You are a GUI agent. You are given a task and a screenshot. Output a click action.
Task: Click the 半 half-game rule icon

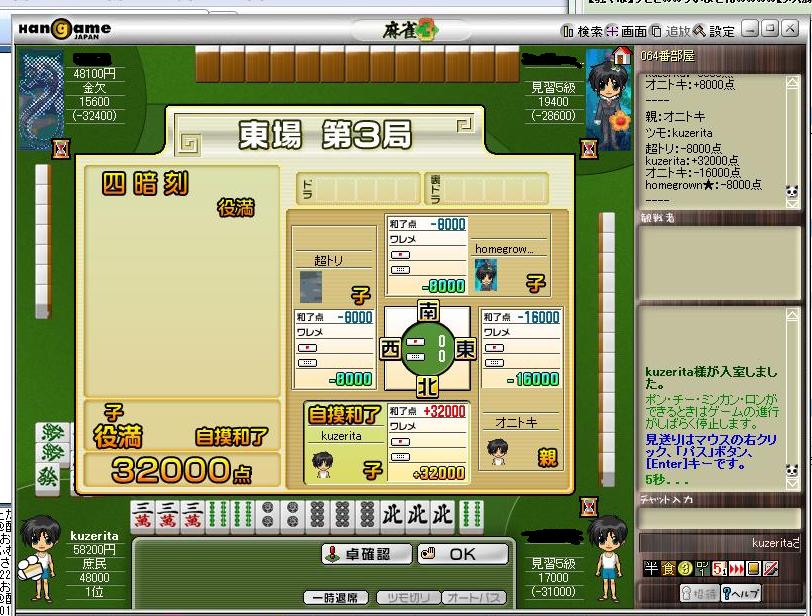(x=650, y=568)
